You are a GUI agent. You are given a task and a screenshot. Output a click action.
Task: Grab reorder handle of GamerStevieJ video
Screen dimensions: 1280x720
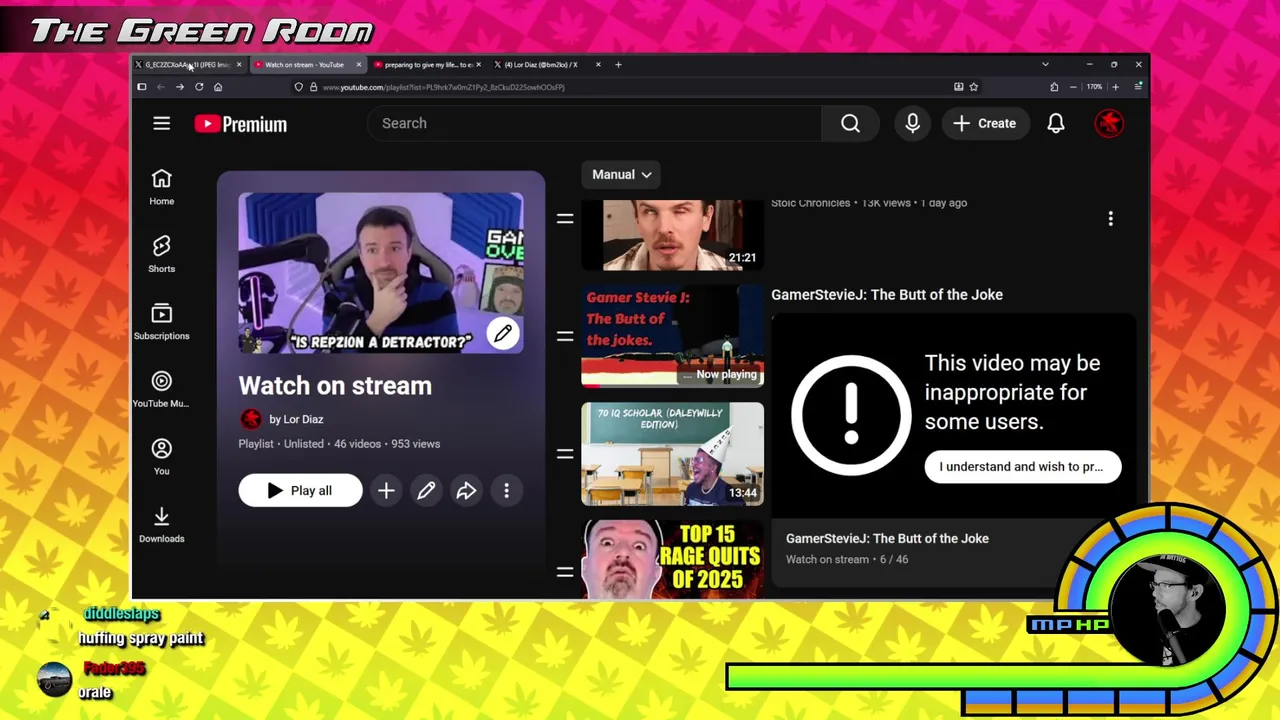pos(565,336)
